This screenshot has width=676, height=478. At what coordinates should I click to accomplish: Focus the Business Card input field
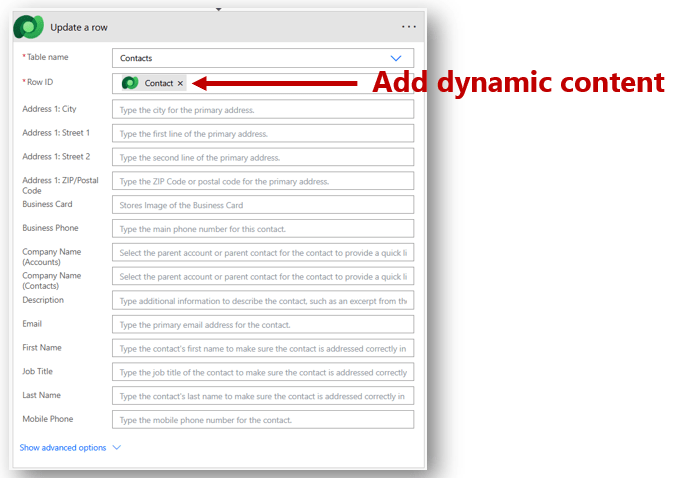pyautogui.click(x=263, y=205)
